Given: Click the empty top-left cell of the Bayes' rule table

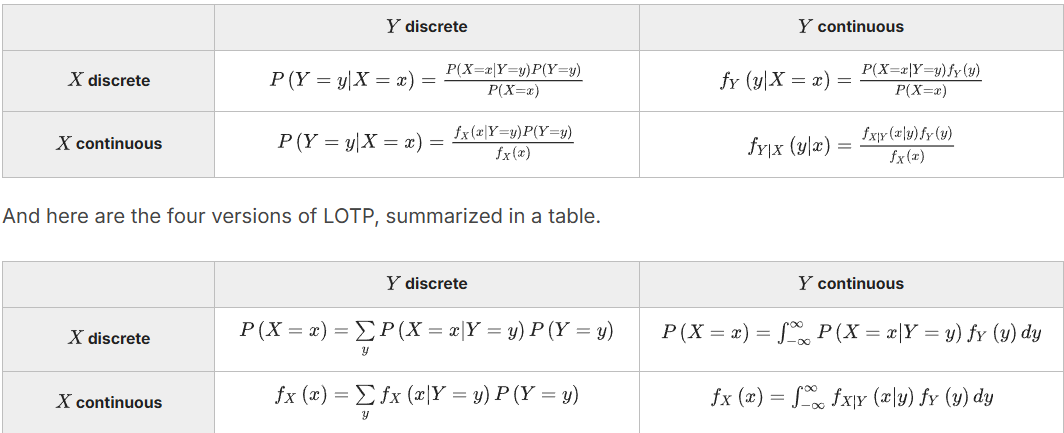Looking at the screenshot, I should pyautogui.click(x=108, y=27).
